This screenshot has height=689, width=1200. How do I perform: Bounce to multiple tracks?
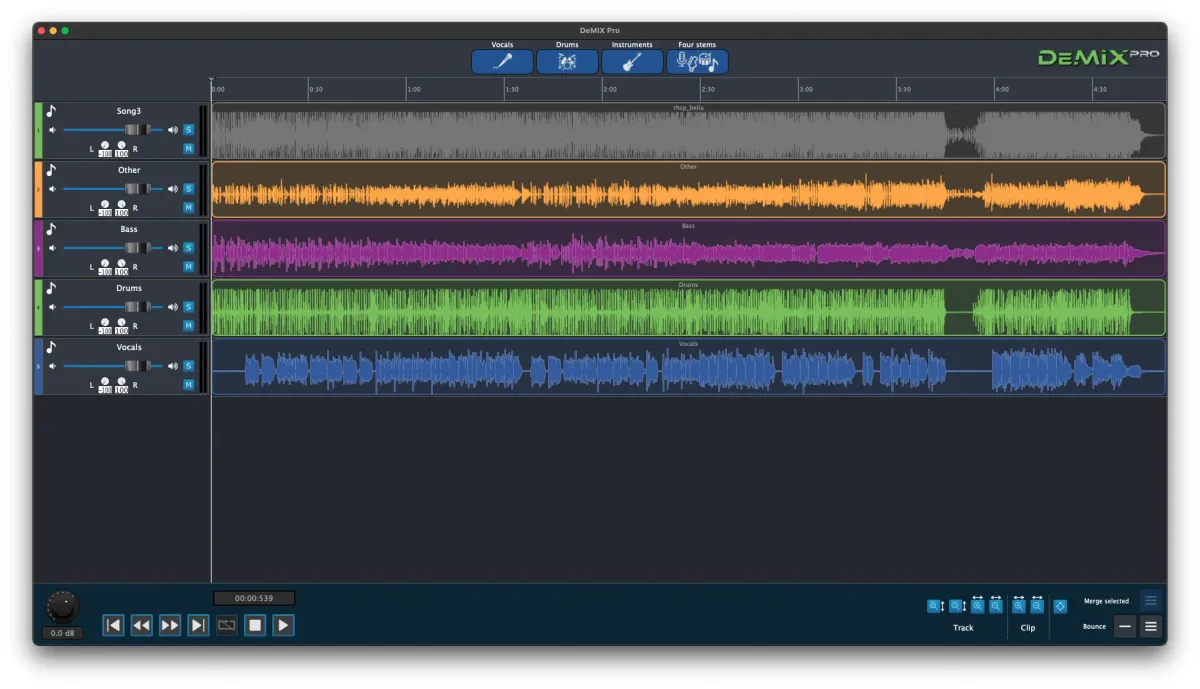pyautogui.click(x=1150, y=627)
